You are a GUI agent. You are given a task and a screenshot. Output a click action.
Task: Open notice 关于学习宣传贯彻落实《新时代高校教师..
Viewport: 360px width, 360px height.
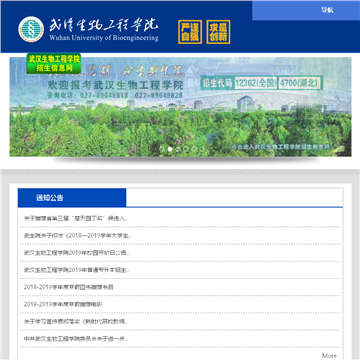click(76, 321)
